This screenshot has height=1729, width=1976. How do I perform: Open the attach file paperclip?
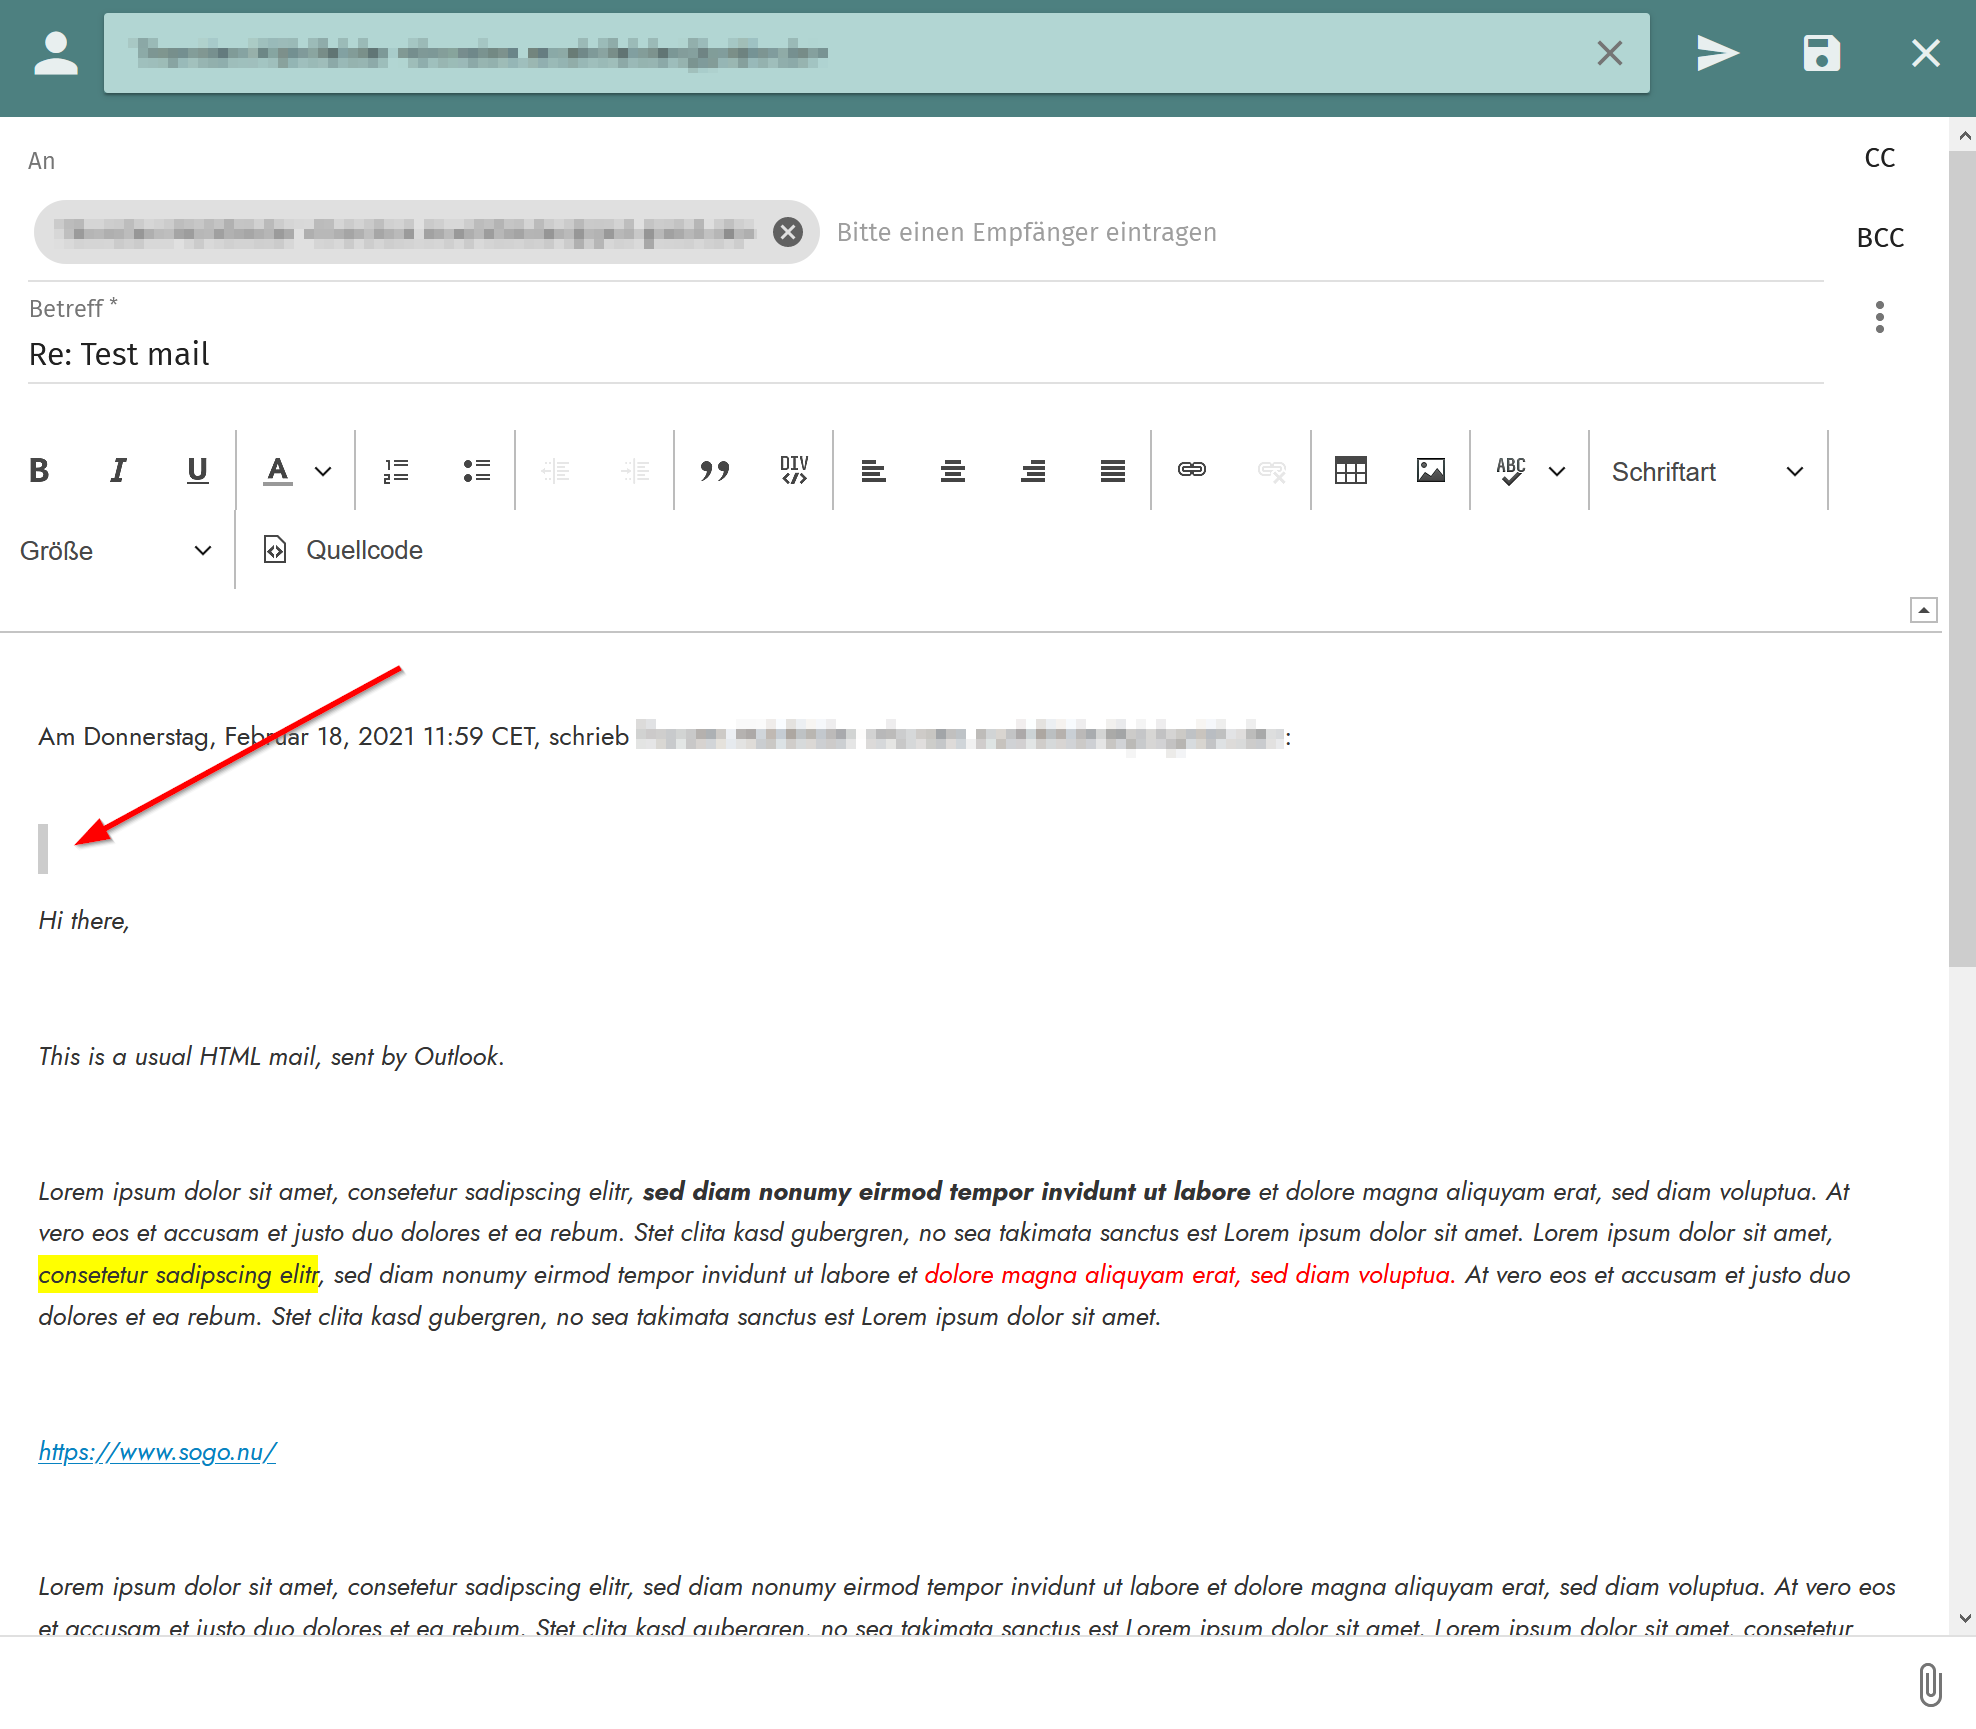(x=1930, y=1684)
